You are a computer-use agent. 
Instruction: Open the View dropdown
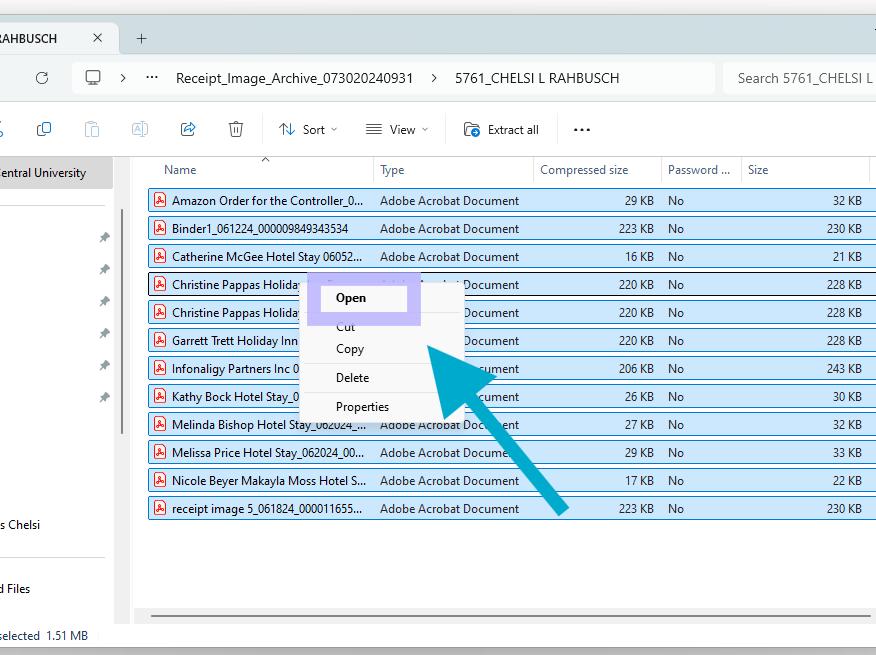(397, 129)
